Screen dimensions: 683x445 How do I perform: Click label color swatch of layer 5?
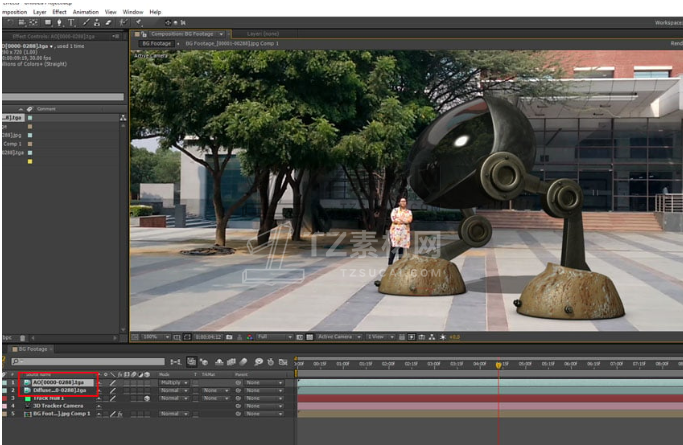pos(5,414)
